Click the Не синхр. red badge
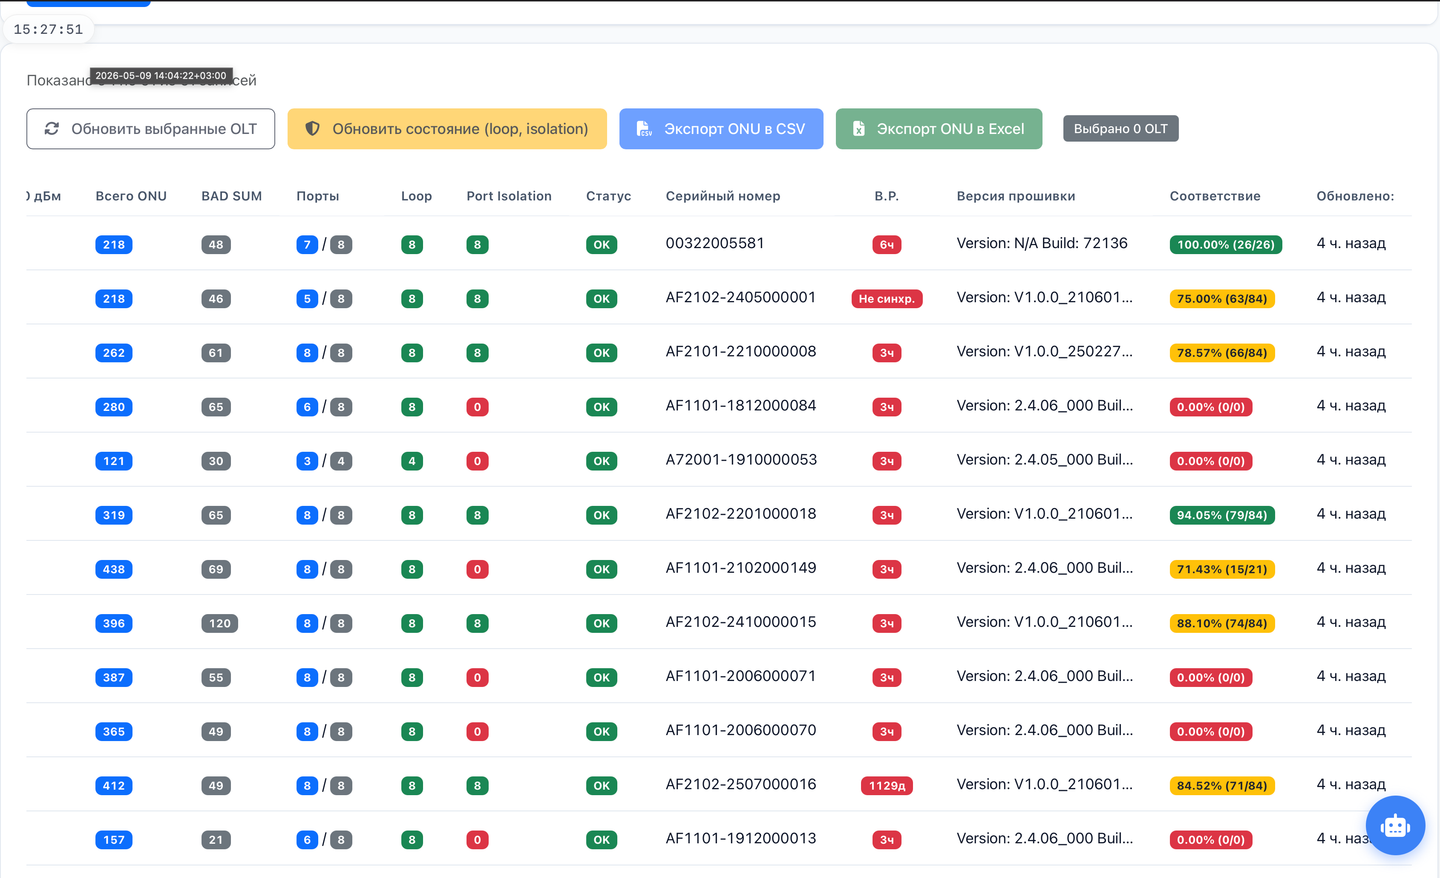This screenshot has height=878, width=1440. [887, 299]
